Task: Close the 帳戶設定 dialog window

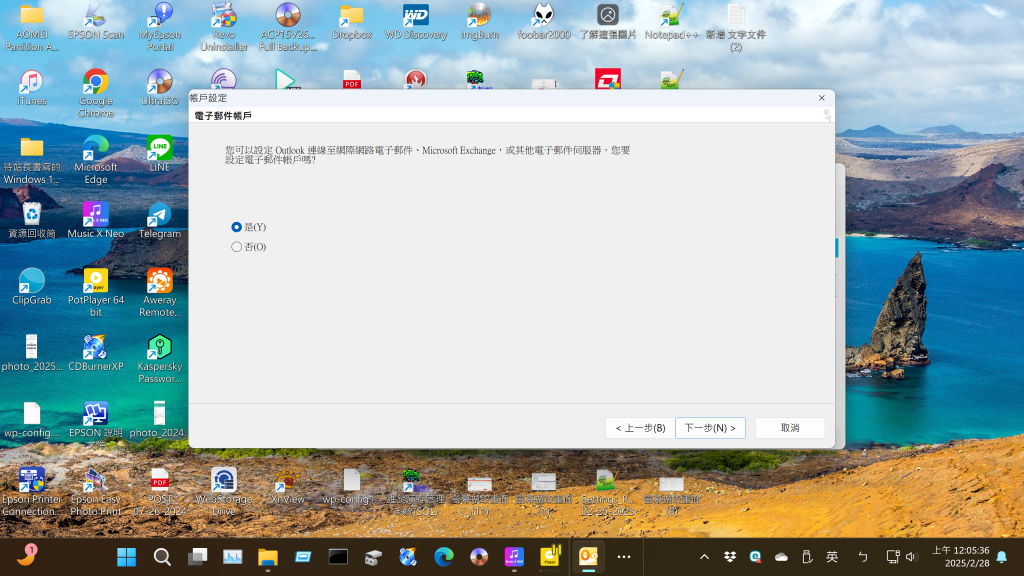Action: (822, 98)
